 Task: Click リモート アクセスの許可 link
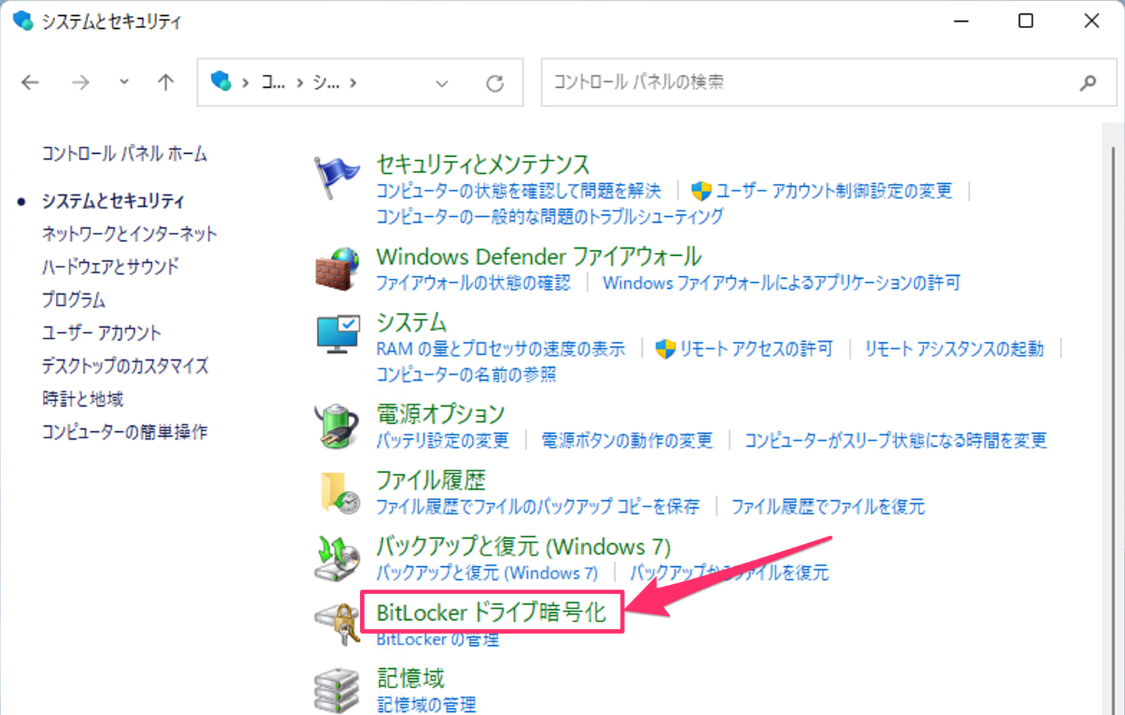pyautogui.click(x=756, y=349)
